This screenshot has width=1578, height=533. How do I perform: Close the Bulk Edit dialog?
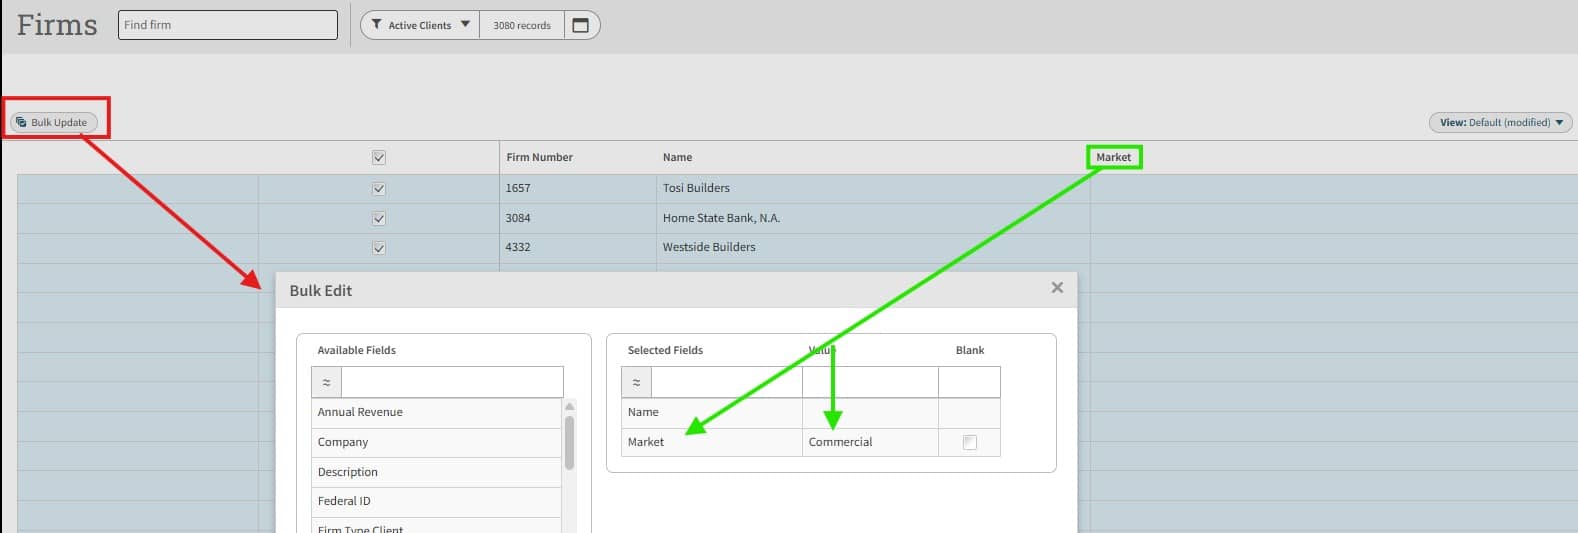click(1056, 288)
